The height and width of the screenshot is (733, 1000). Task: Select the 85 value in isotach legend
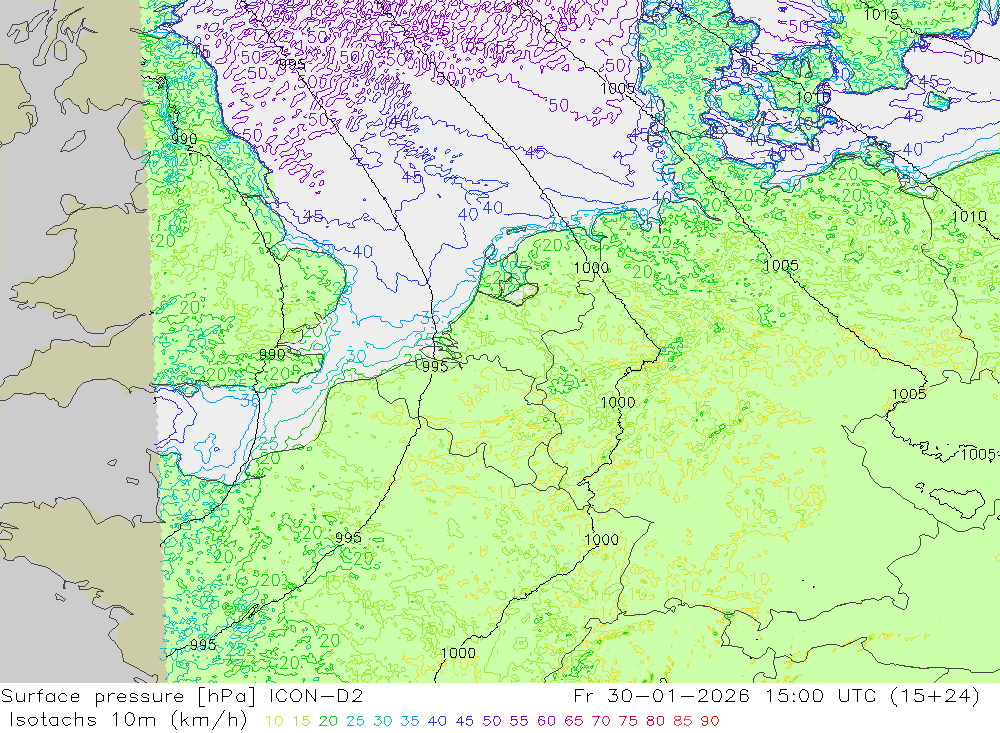[x=682, y=721]
